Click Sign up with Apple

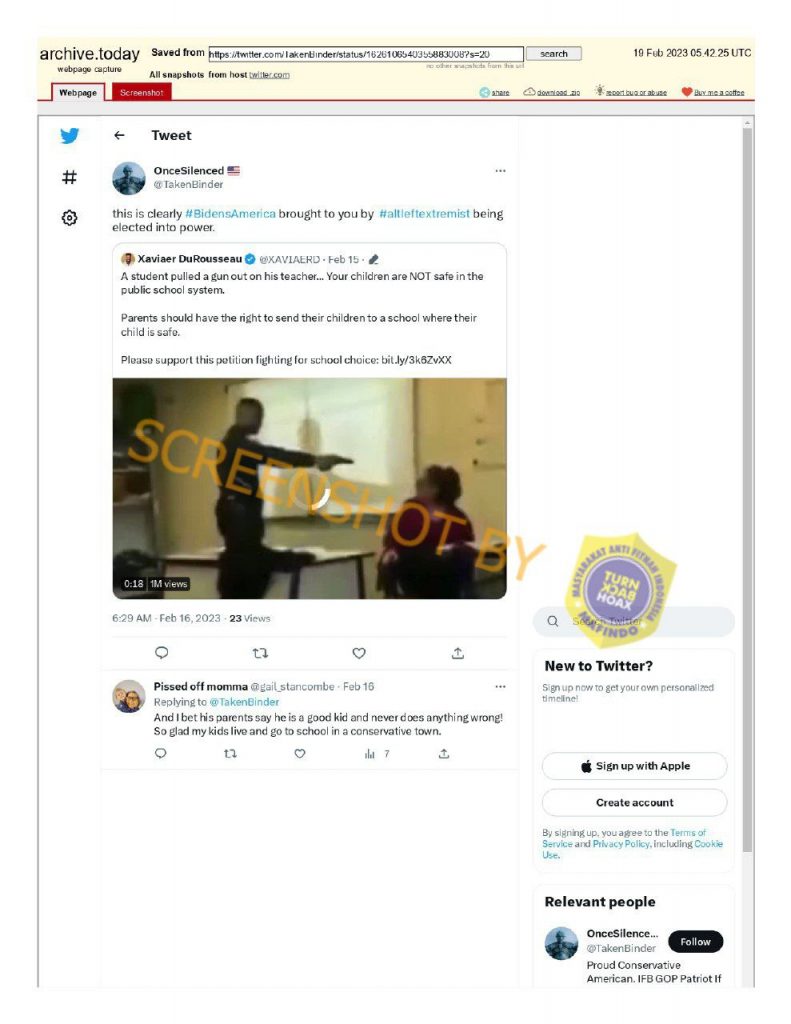(634, 766)
